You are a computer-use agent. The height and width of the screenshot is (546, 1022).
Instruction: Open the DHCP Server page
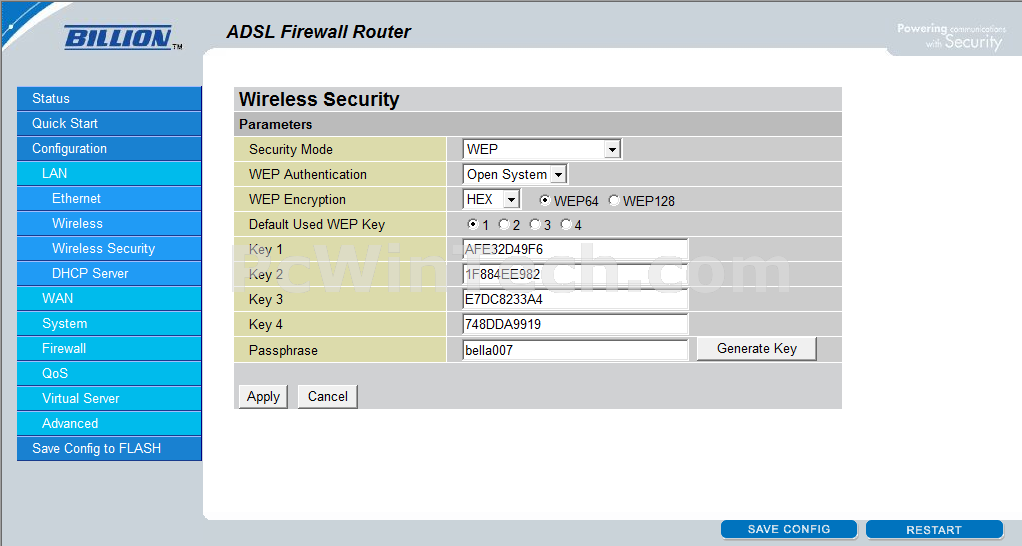click(109, 273)
